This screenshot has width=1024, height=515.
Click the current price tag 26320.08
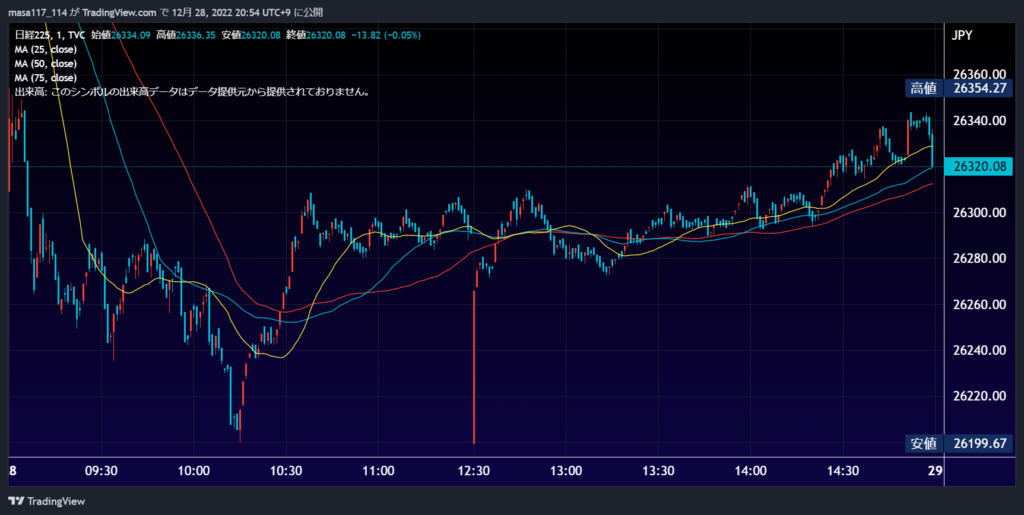pos(979,167)
